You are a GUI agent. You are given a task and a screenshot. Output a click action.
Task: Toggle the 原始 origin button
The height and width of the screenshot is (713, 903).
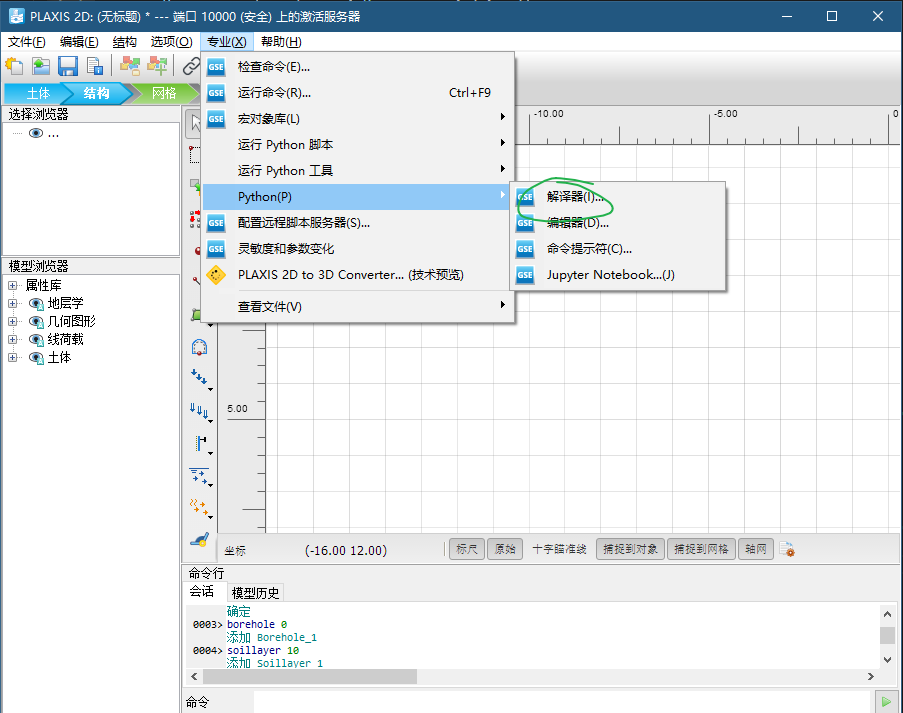click(x=505, y=549)
